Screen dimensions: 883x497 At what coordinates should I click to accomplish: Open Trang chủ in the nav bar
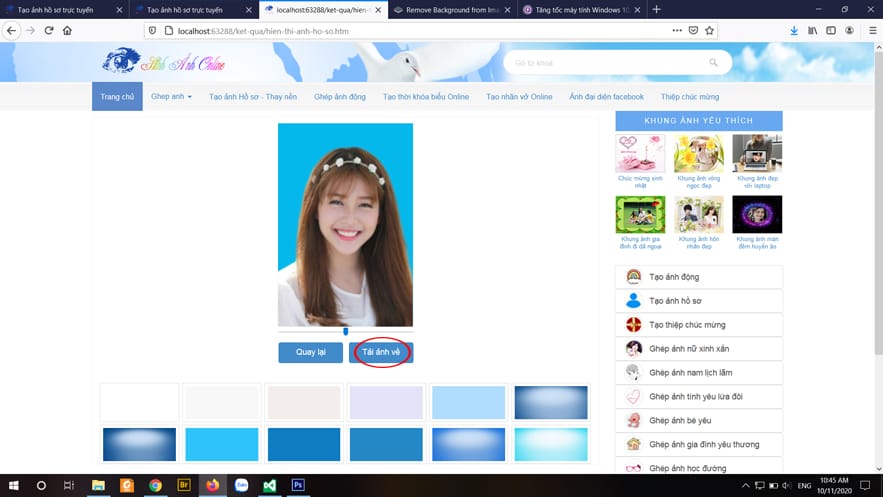coord(117,96)
